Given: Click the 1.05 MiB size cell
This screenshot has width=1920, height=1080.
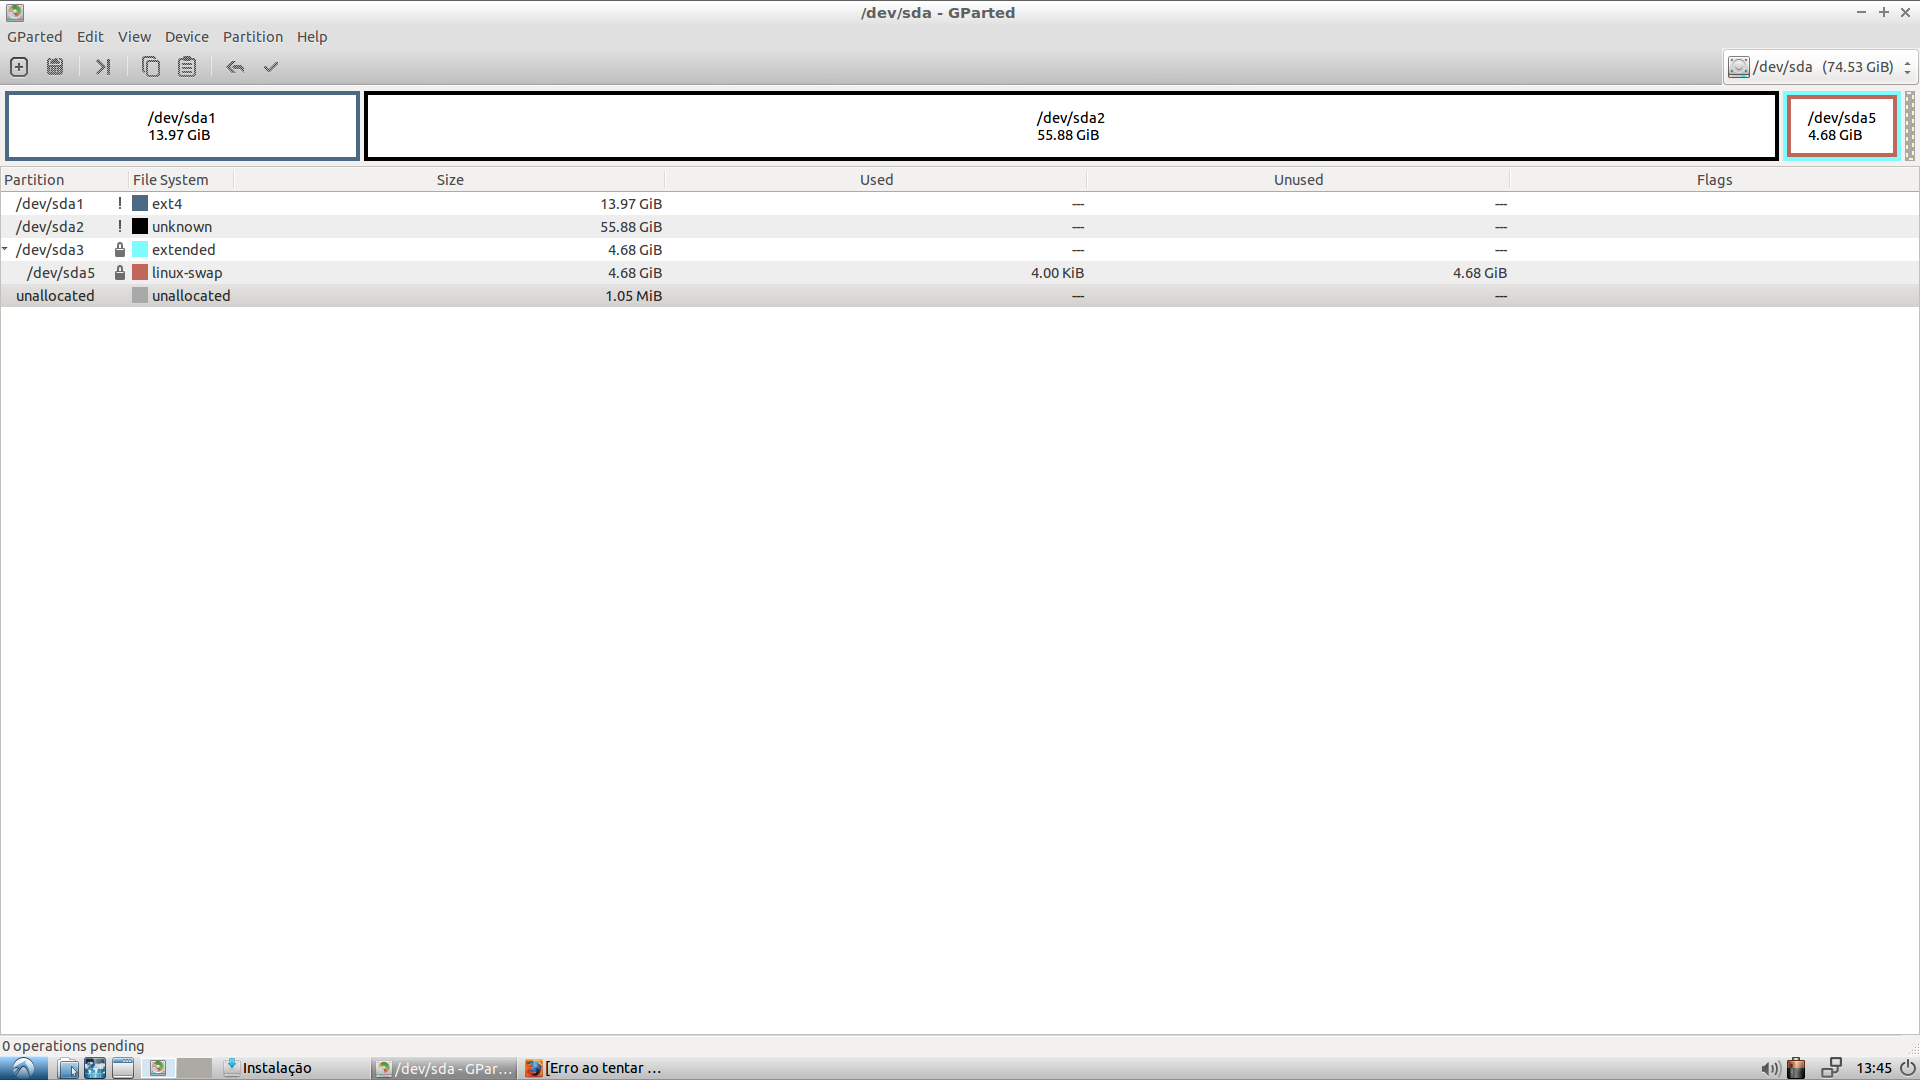Looking at the screenshot, I should coord(633,296).
